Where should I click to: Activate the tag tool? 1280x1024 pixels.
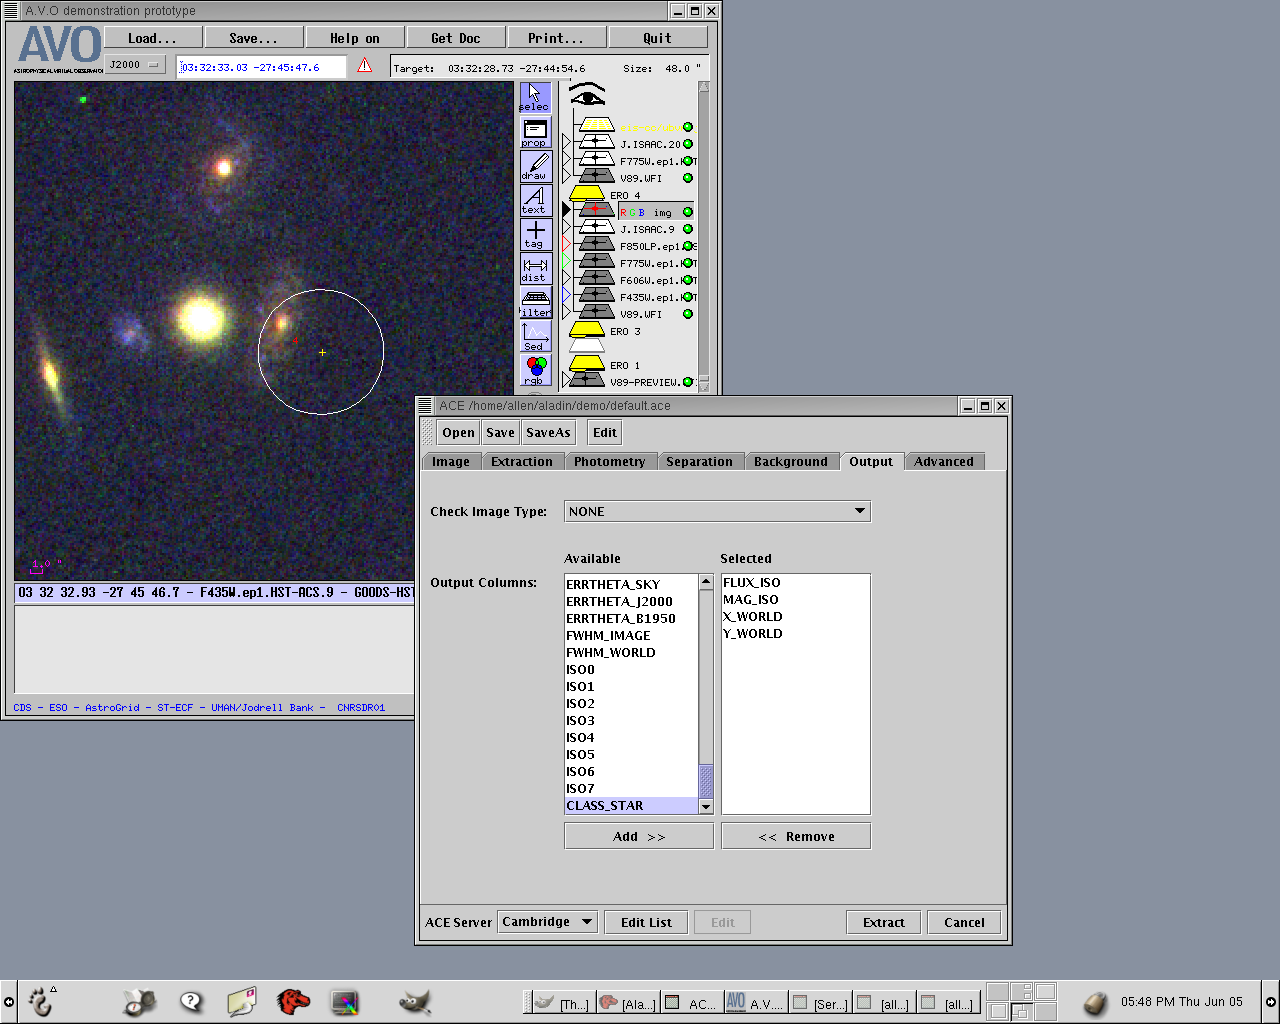coord(535,233)
